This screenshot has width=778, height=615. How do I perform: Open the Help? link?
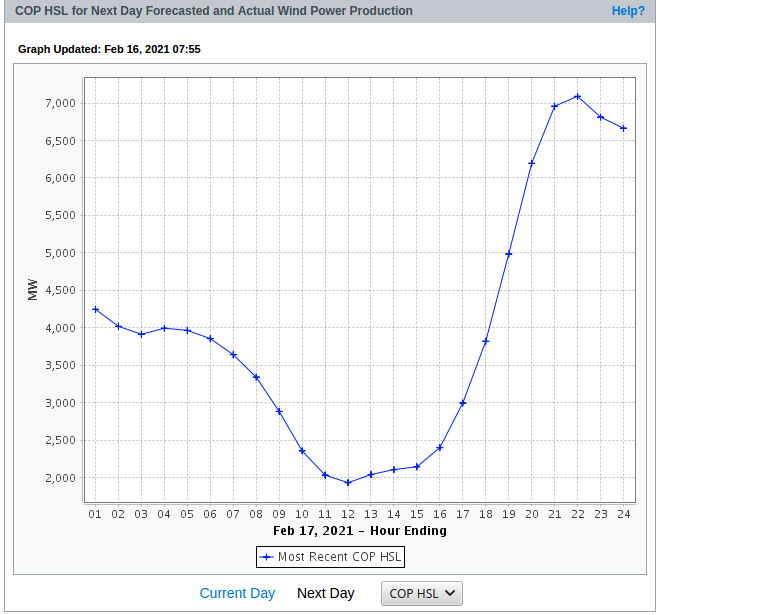(x=628, y=11)
